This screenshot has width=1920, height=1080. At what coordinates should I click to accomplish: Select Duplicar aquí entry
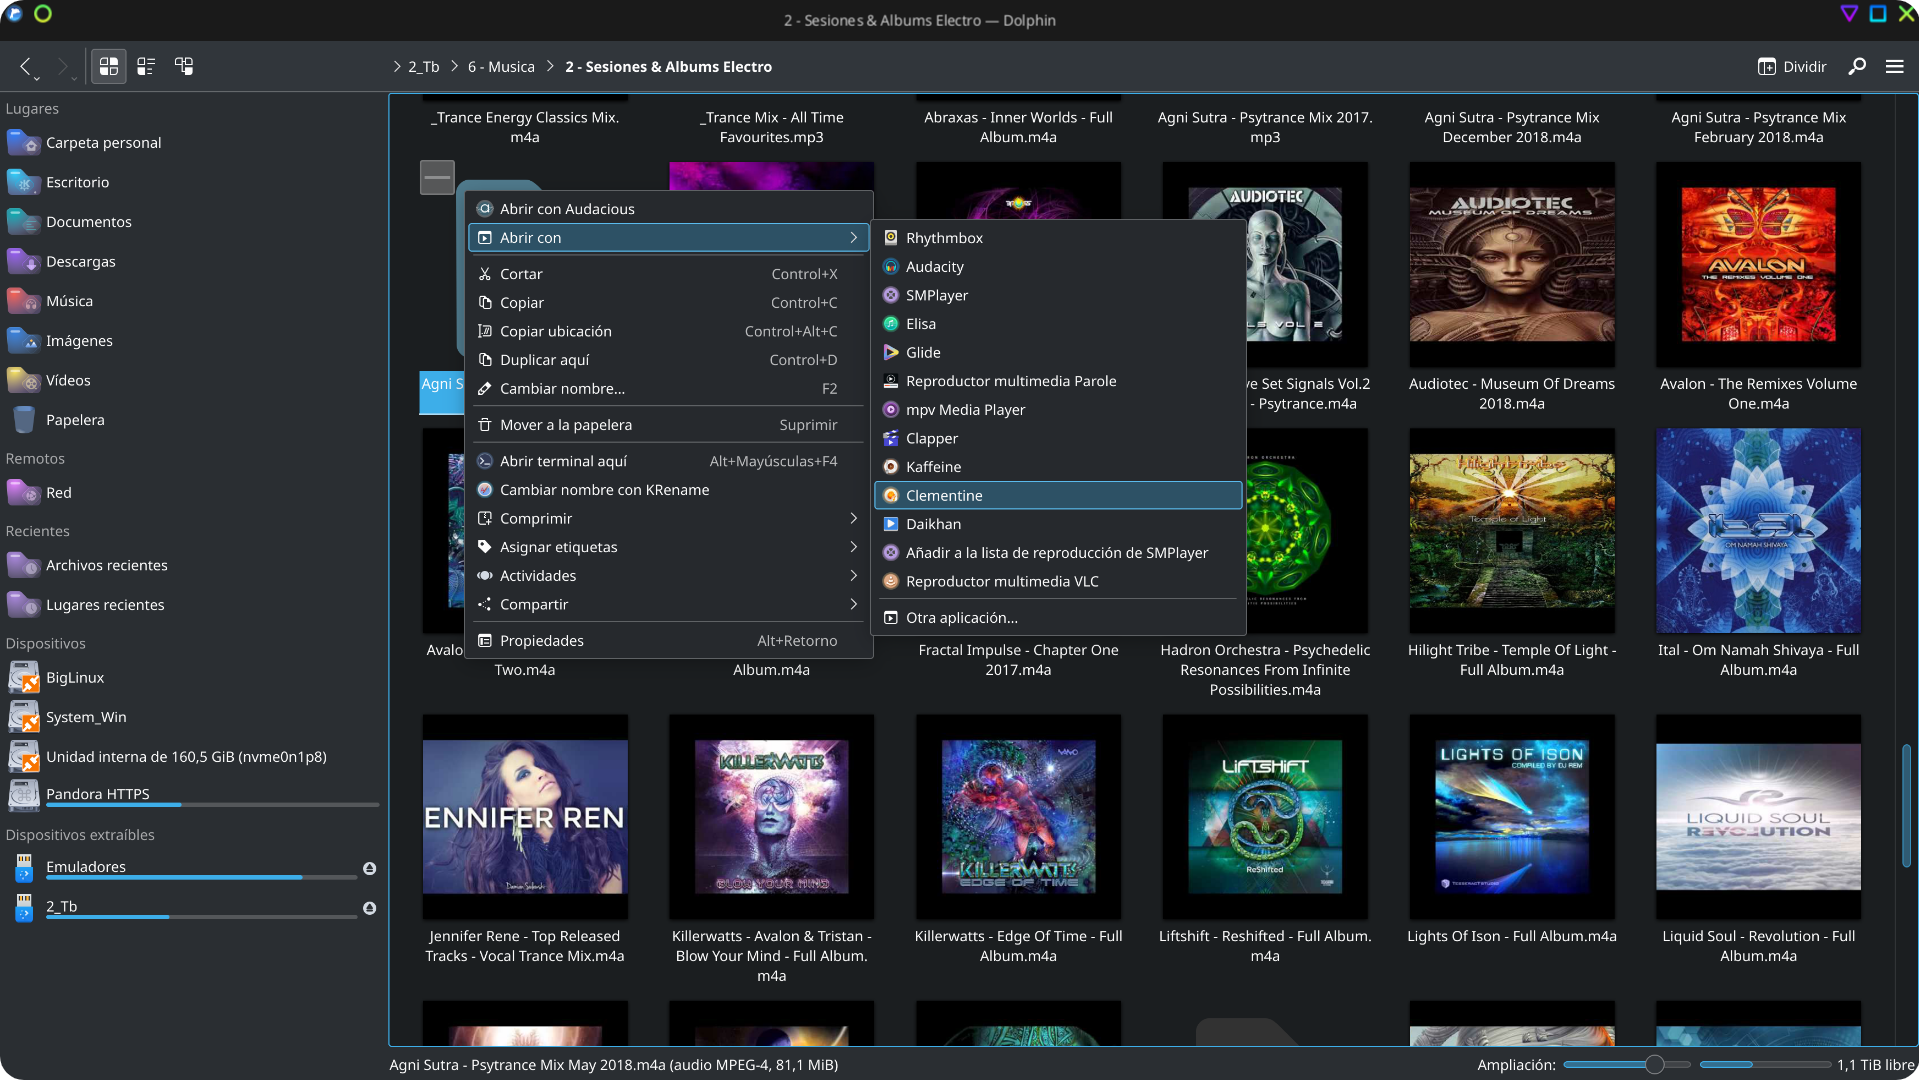[x=668, y=360]
